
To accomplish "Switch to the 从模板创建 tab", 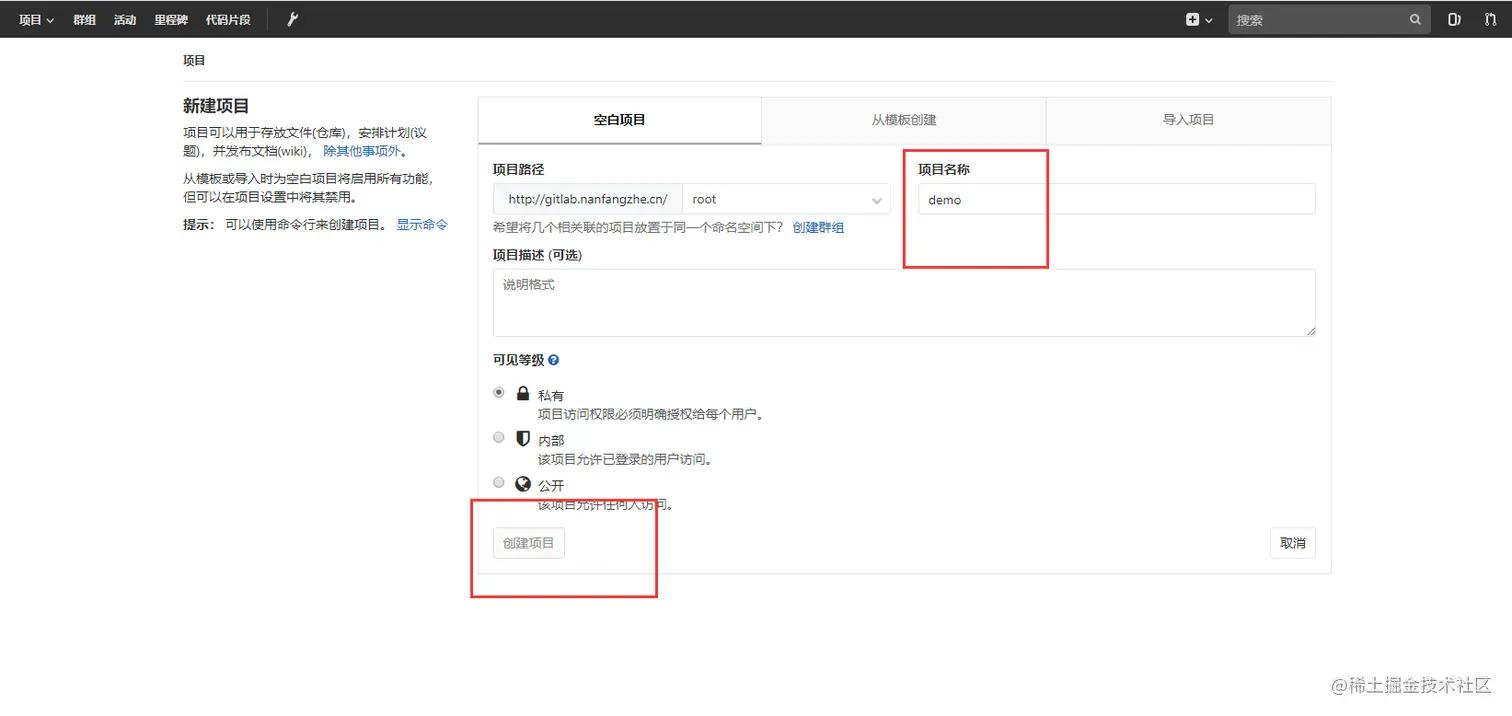I will 904,120.
